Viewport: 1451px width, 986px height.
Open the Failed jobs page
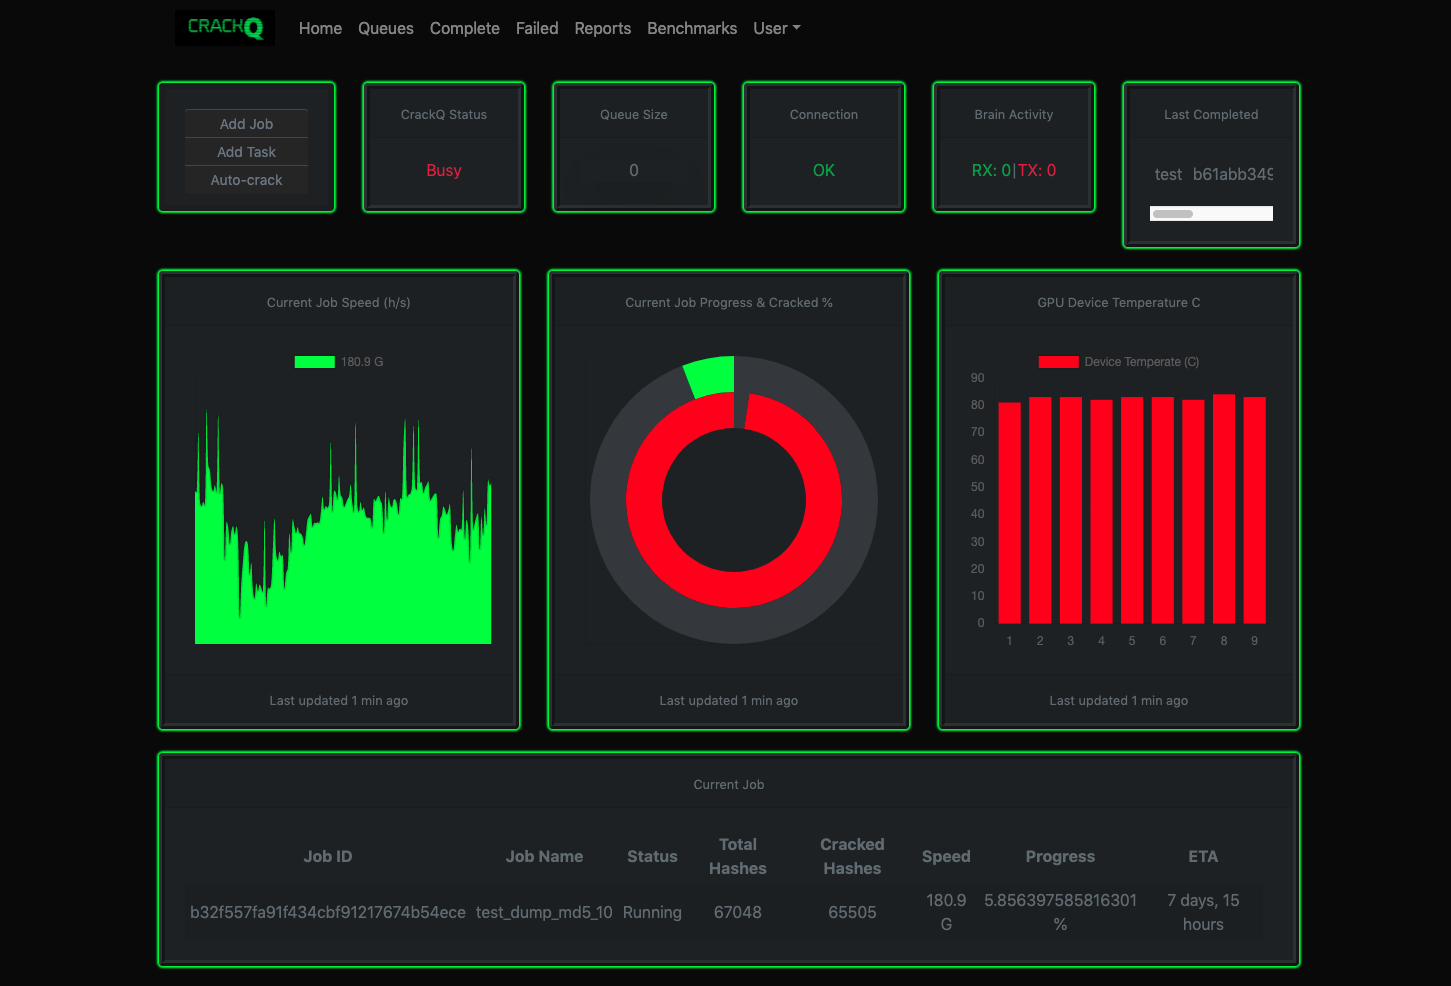coord(537,28)
